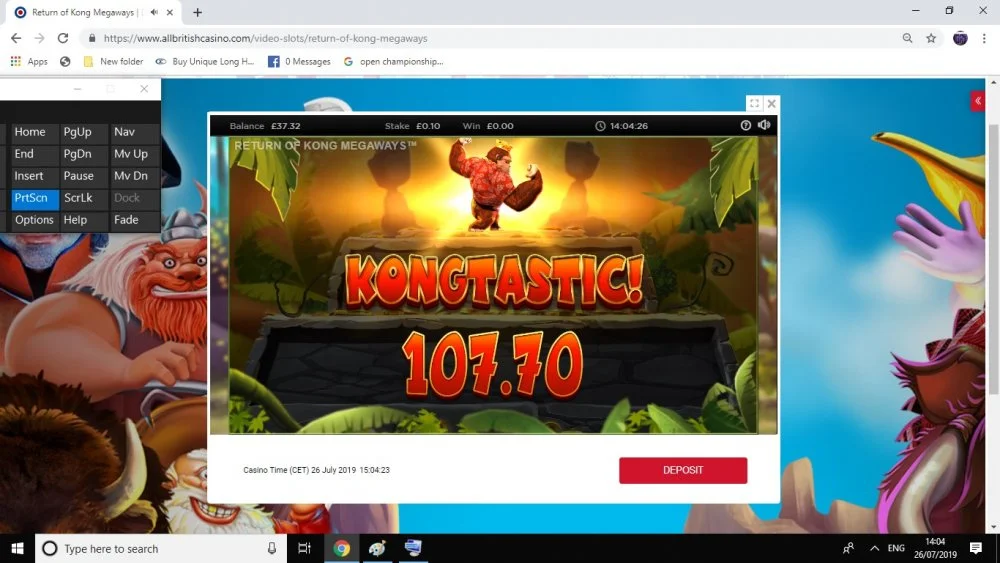Click the 107.70 win amount
The image size is (1000, 563).
coord(493,365)
